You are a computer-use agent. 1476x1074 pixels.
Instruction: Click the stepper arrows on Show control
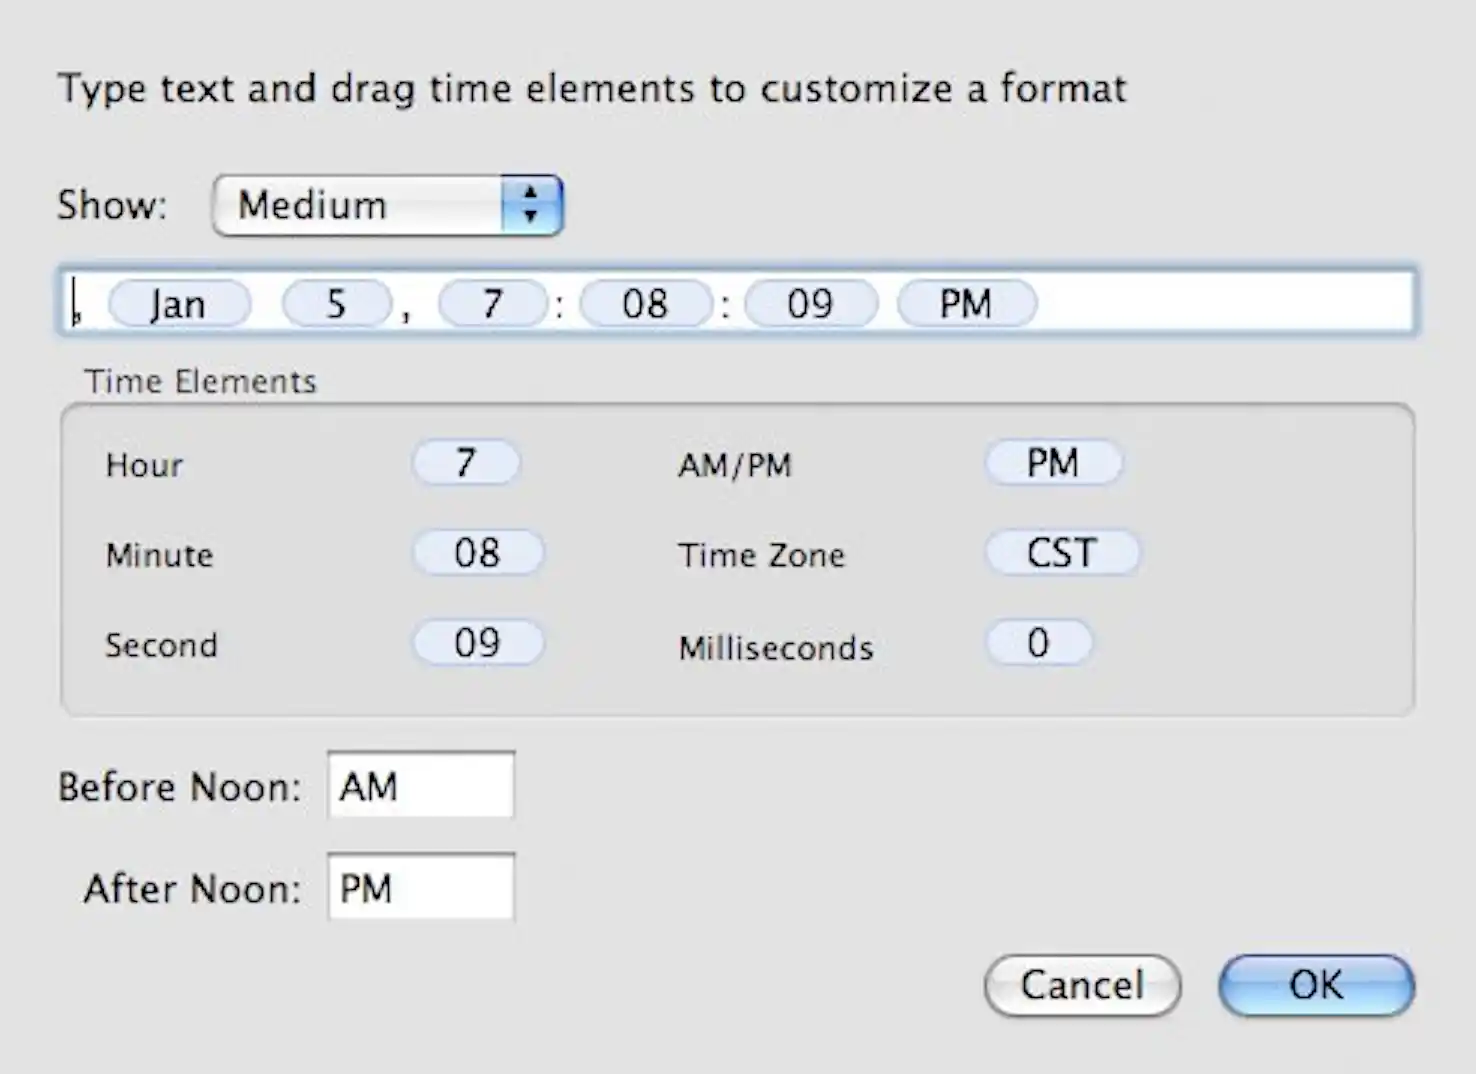tap(531, 205)
